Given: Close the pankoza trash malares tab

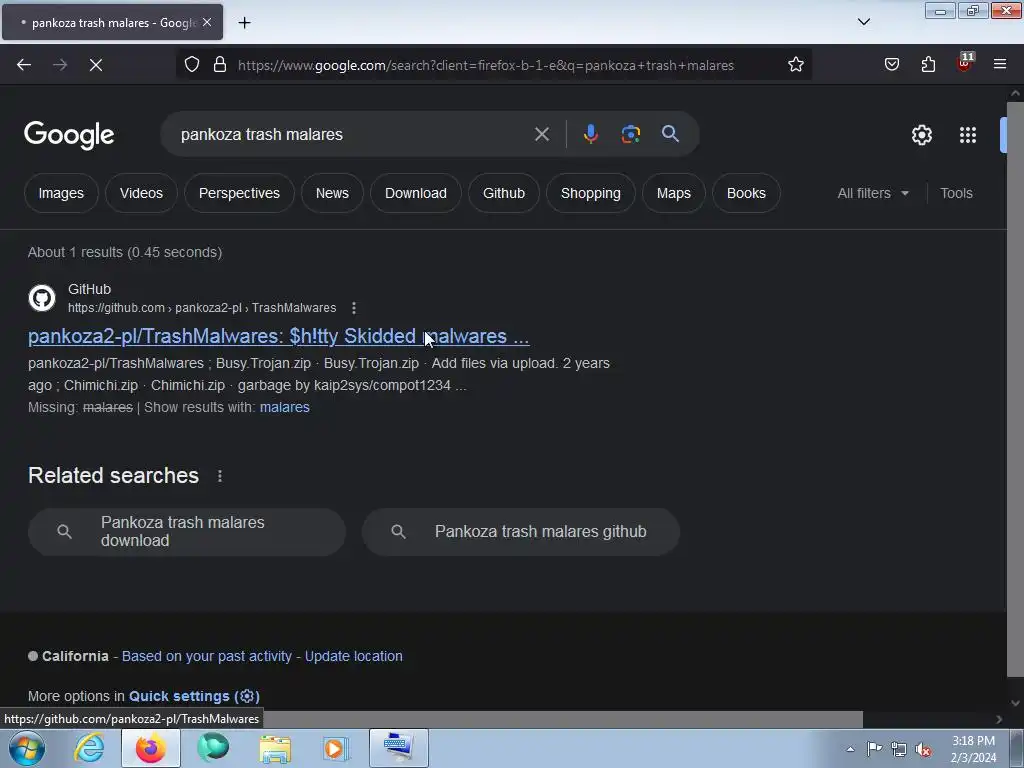Looking at the screenshot, I should click(207, 22).
